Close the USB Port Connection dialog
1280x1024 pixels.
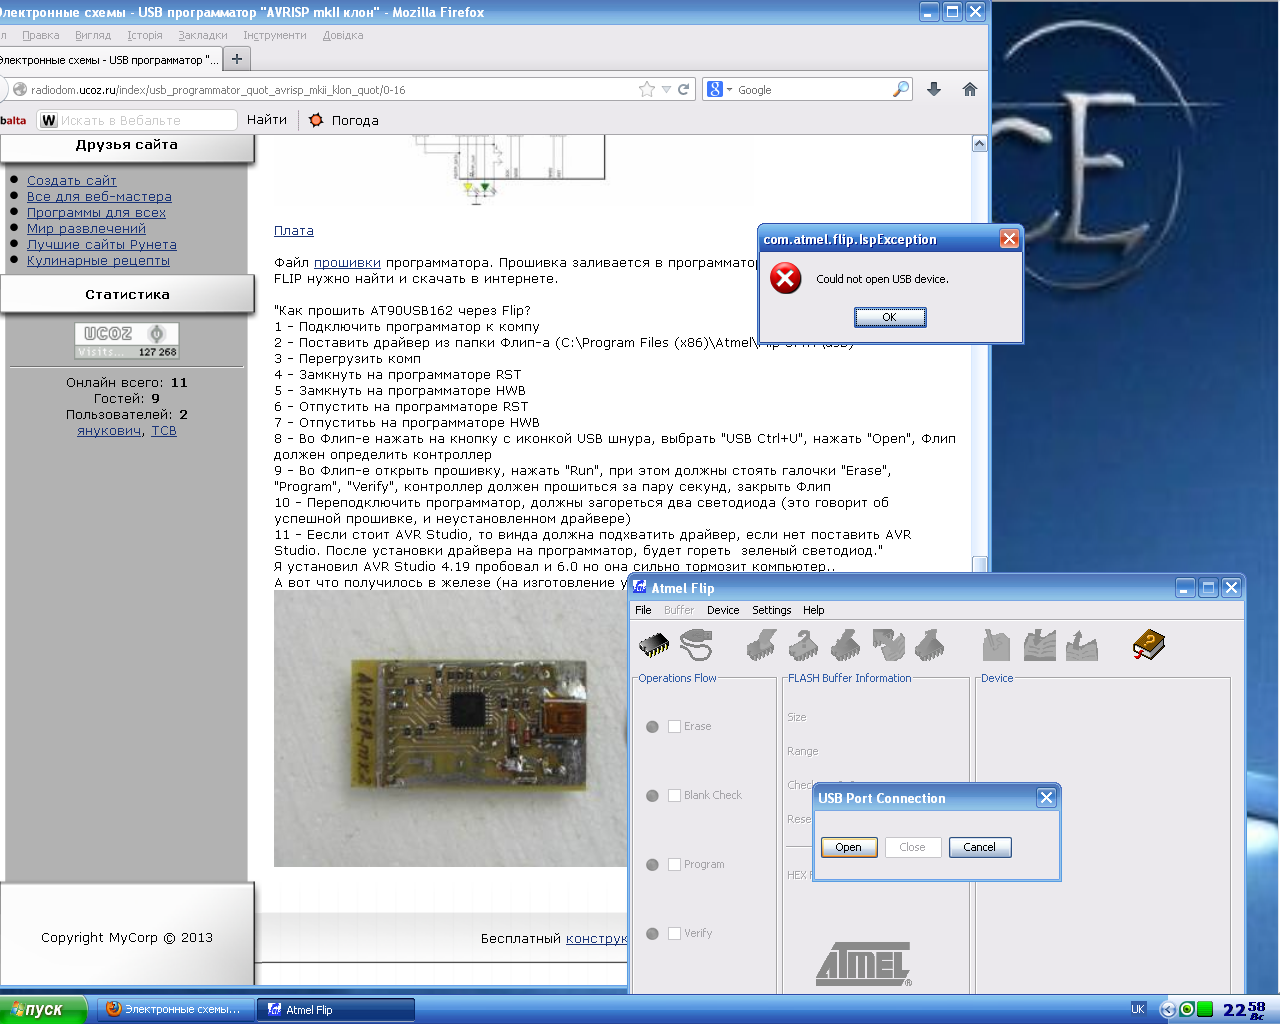[x=1046, y=797]
